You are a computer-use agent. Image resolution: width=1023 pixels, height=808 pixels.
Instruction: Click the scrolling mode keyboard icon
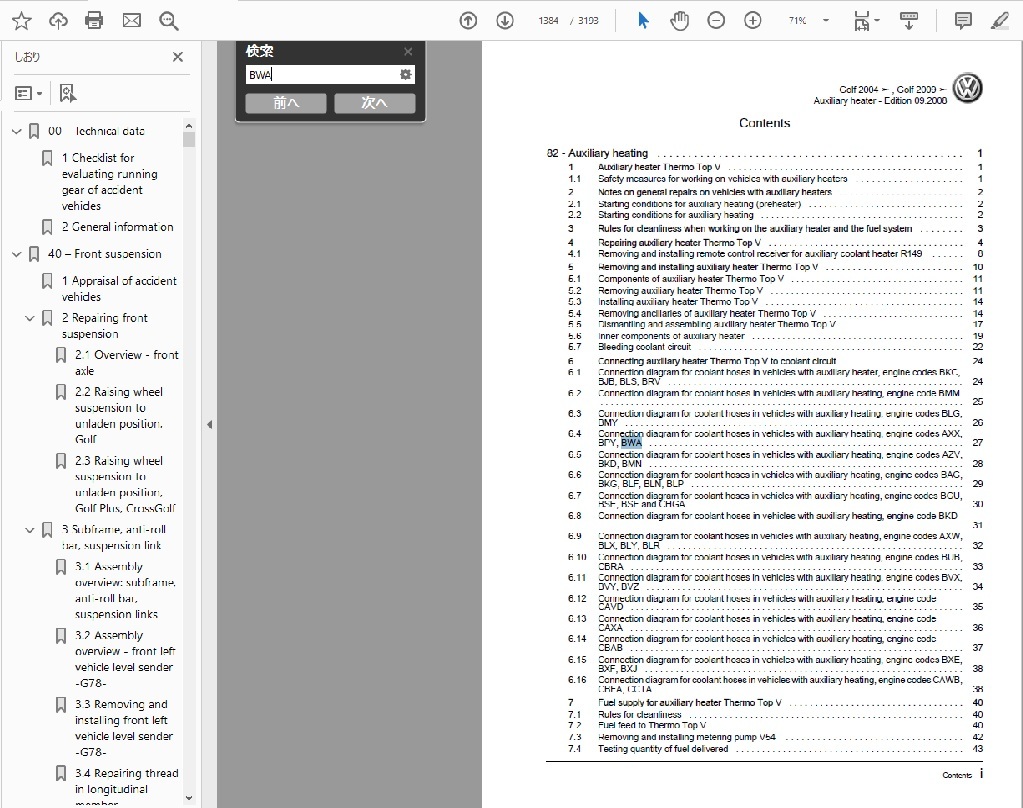click(x=908, y=21)
